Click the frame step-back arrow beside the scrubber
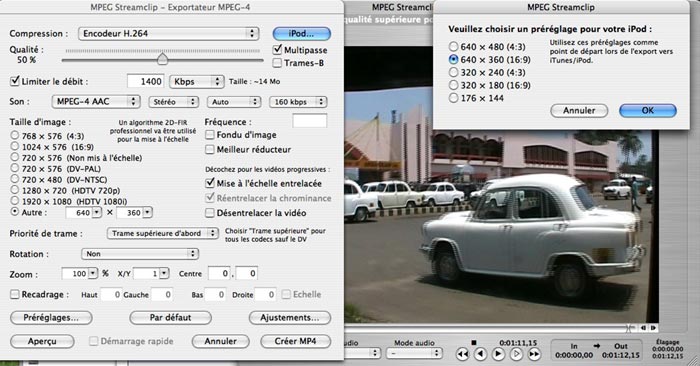This screenshot has height=366, width=700. point(643,328)
